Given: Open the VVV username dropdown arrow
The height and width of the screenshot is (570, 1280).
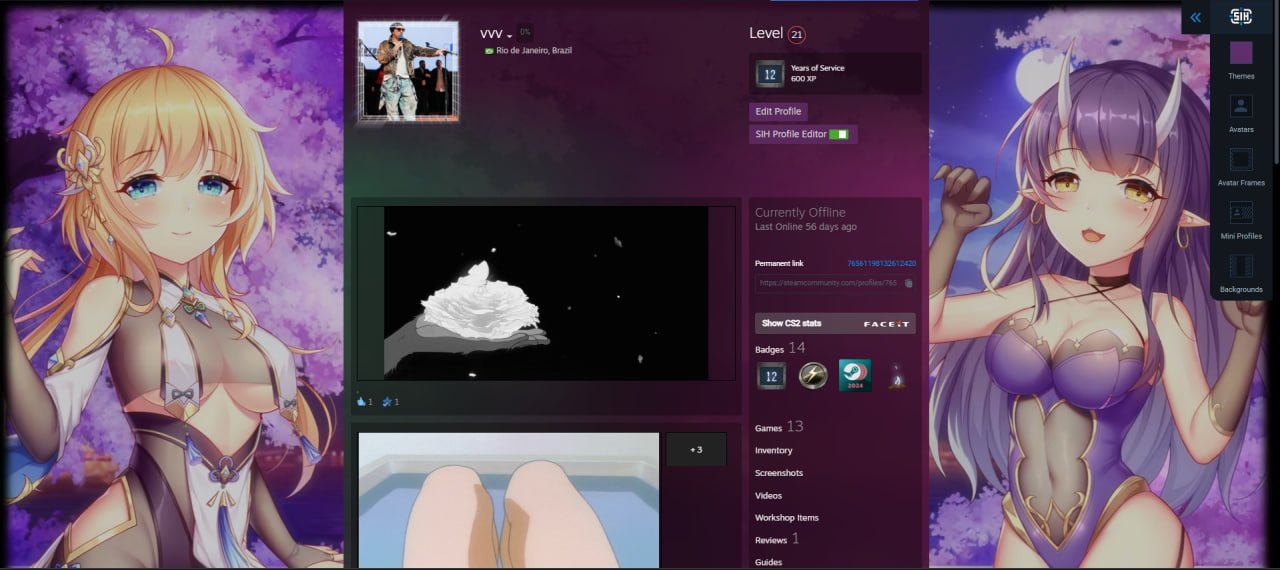Looking at the screenshot, I should [510, 36].
